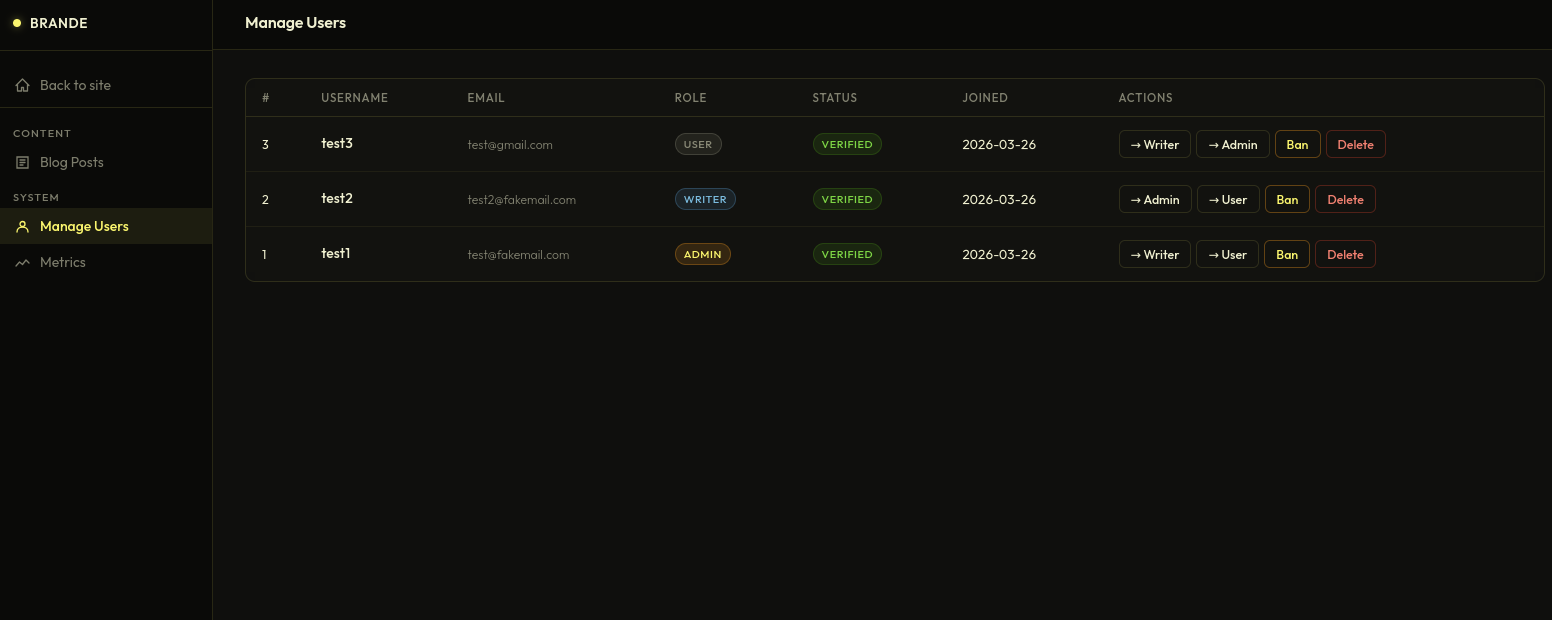Click the Manage Users person icon
The image size is (1552, 620).
(x=22, y=227)
